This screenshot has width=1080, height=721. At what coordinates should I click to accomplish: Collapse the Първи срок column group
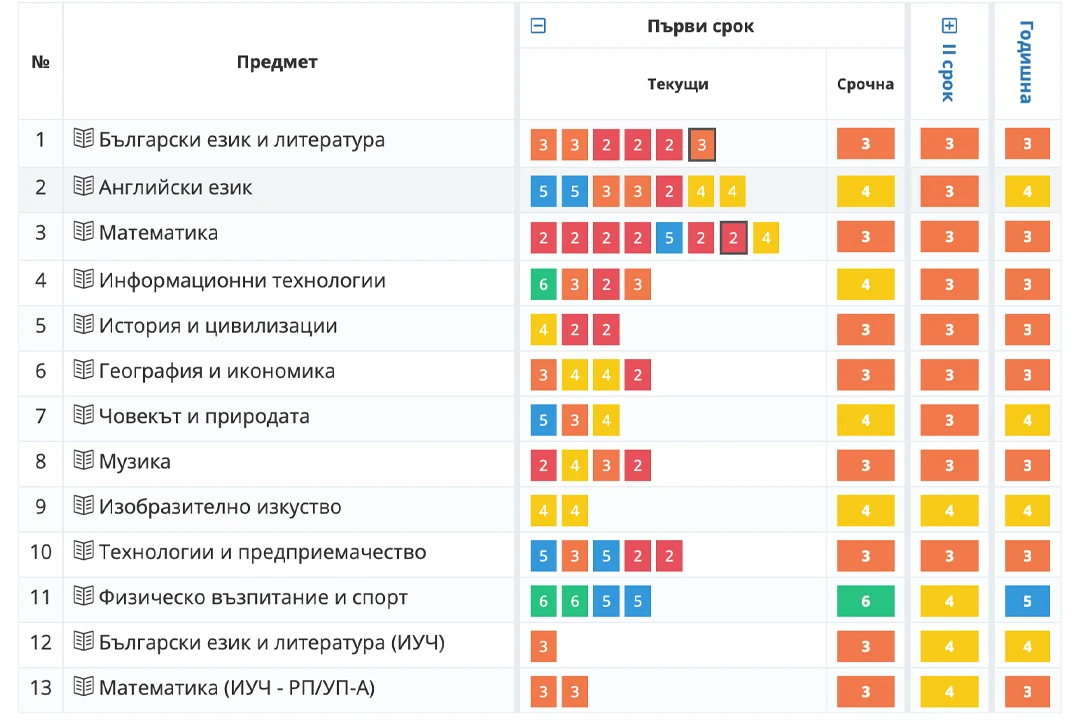[538, 26]
